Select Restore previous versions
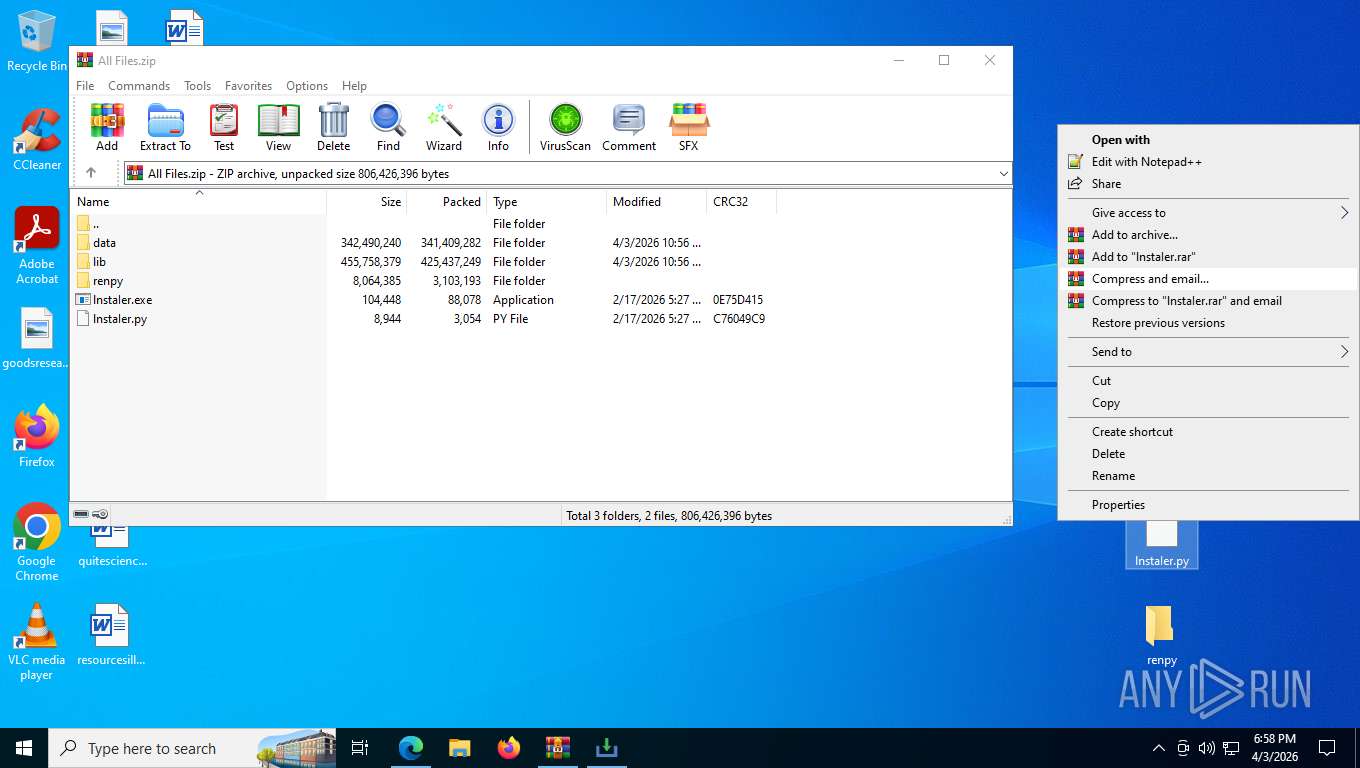 coord(1208,323)
